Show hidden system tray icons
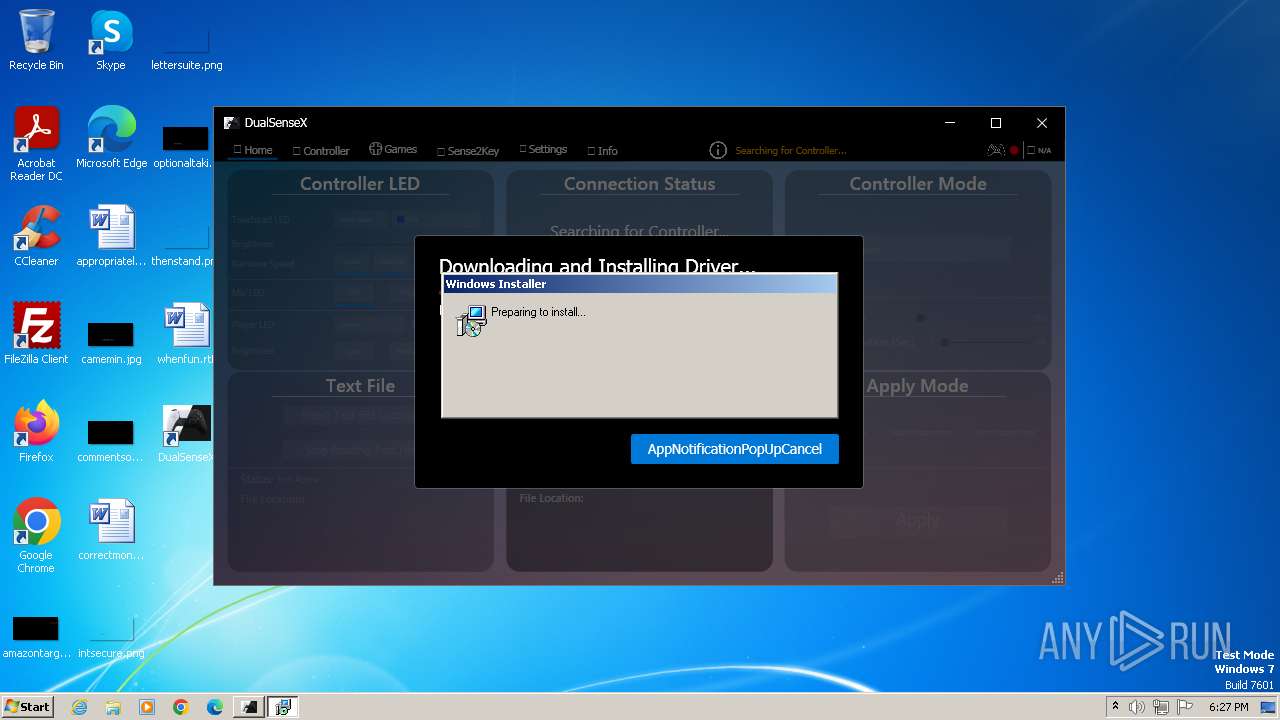The image size is (1280, 720). [1115, 707]
